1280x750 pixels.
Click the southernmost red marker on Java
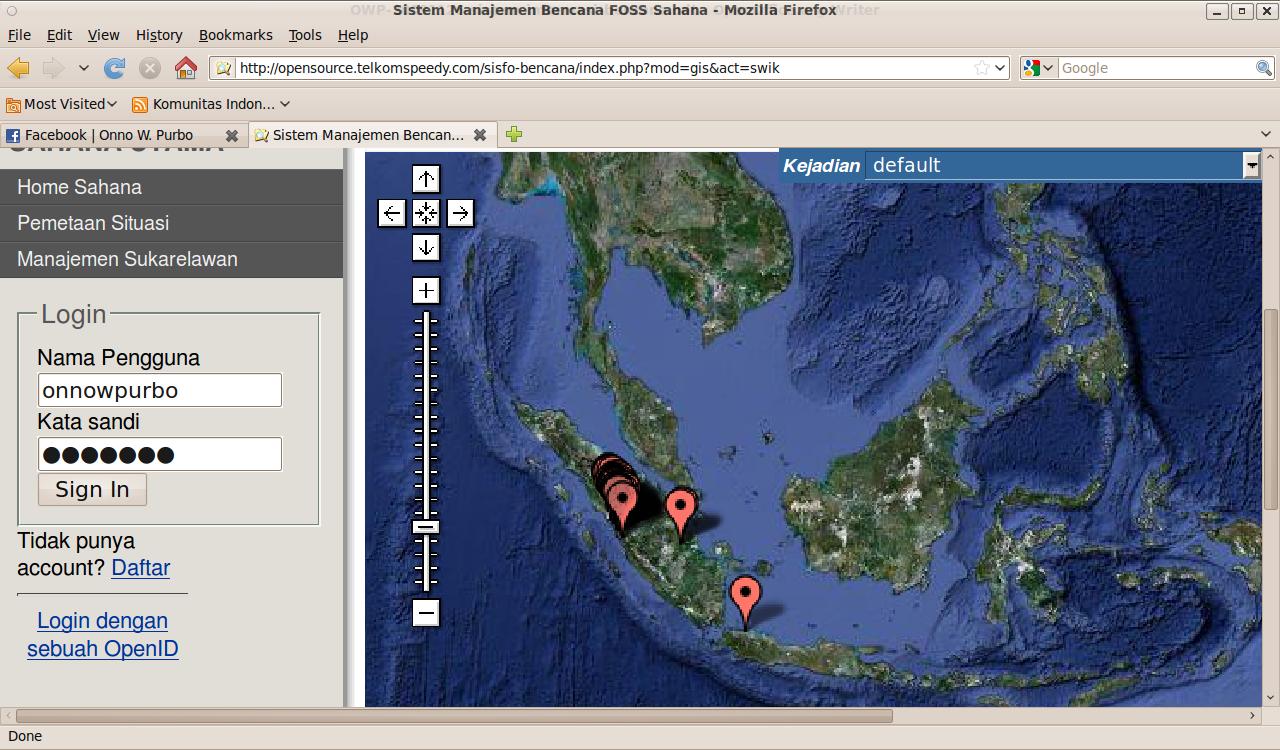[x=745, y=596]
